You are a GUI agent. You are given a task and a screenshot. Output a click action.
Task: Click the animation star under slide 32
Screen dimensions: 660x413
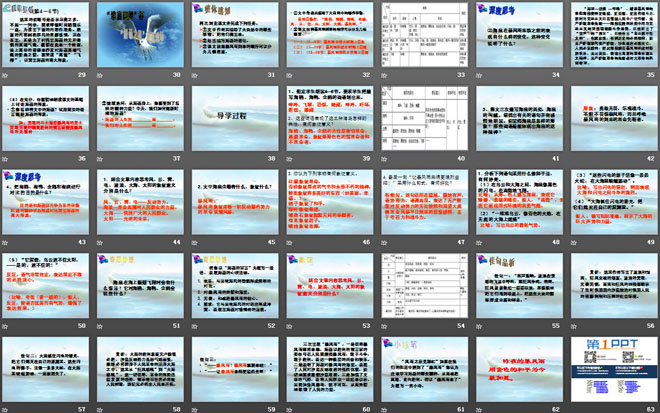pyautogui.click(x=289, y=76)
